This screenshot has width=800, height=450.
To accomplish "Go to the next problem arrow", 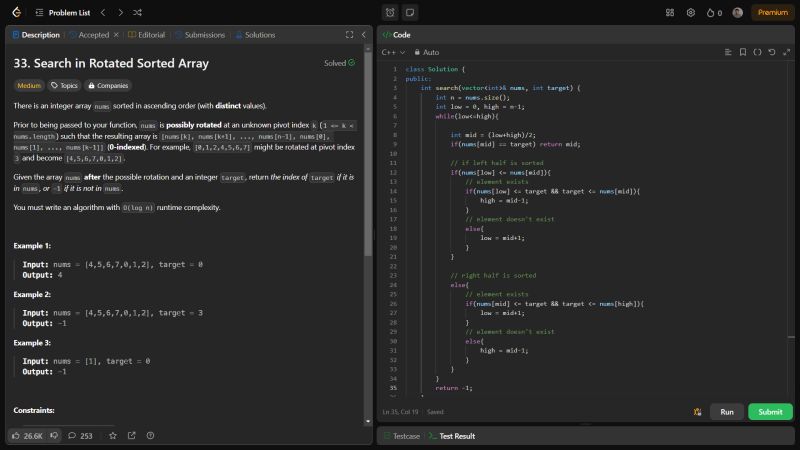I will (x=119, y=12).
